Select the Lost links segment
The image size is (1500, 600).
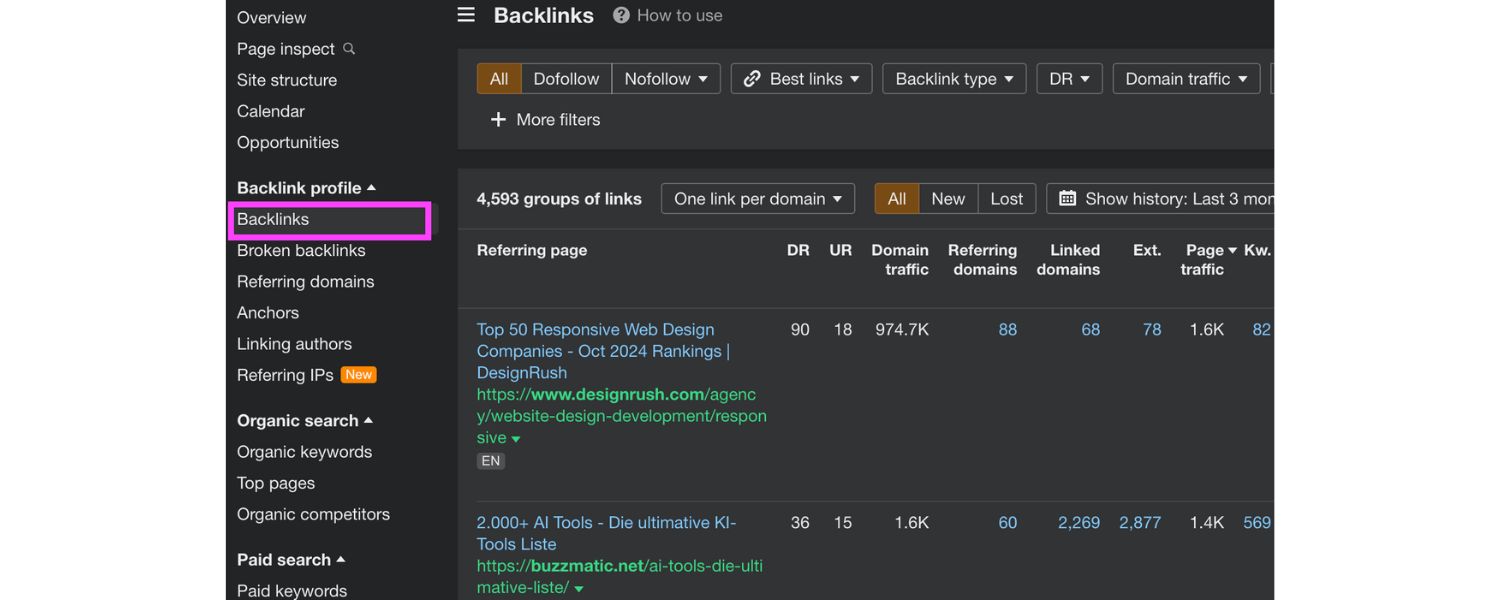tap(1006, 198)
